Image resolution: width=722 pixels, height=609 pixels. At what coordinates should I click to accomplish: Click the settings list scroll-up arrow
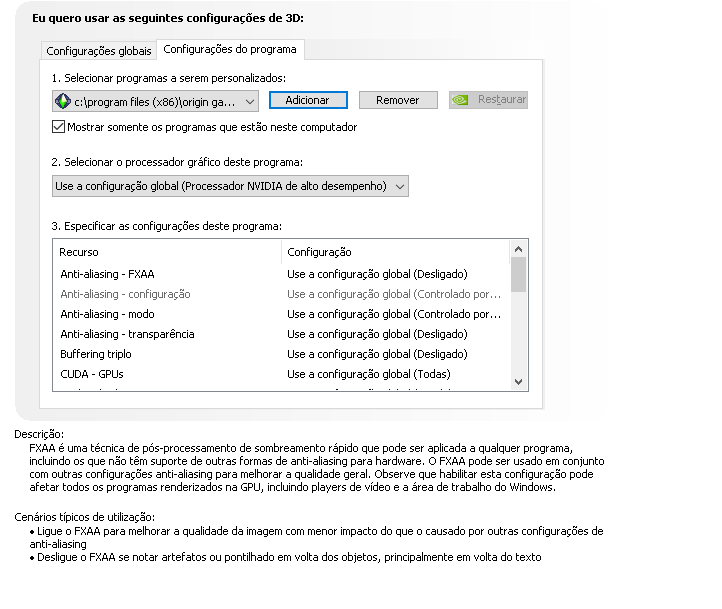pos(518,250)
